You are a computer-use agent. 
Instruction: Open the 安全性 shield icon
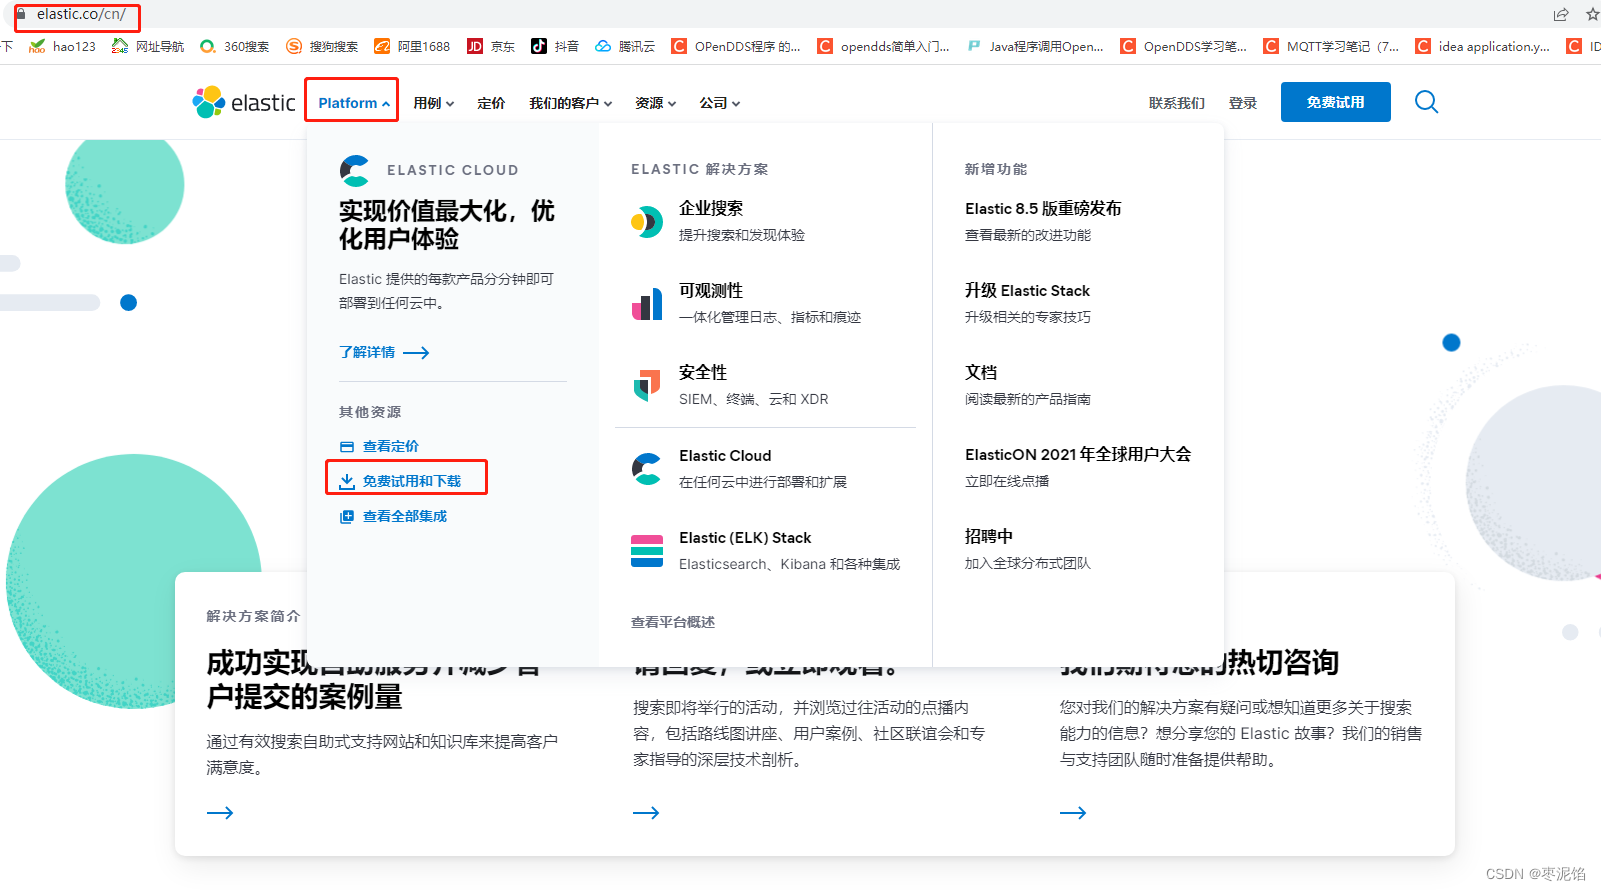click(647, 385)
